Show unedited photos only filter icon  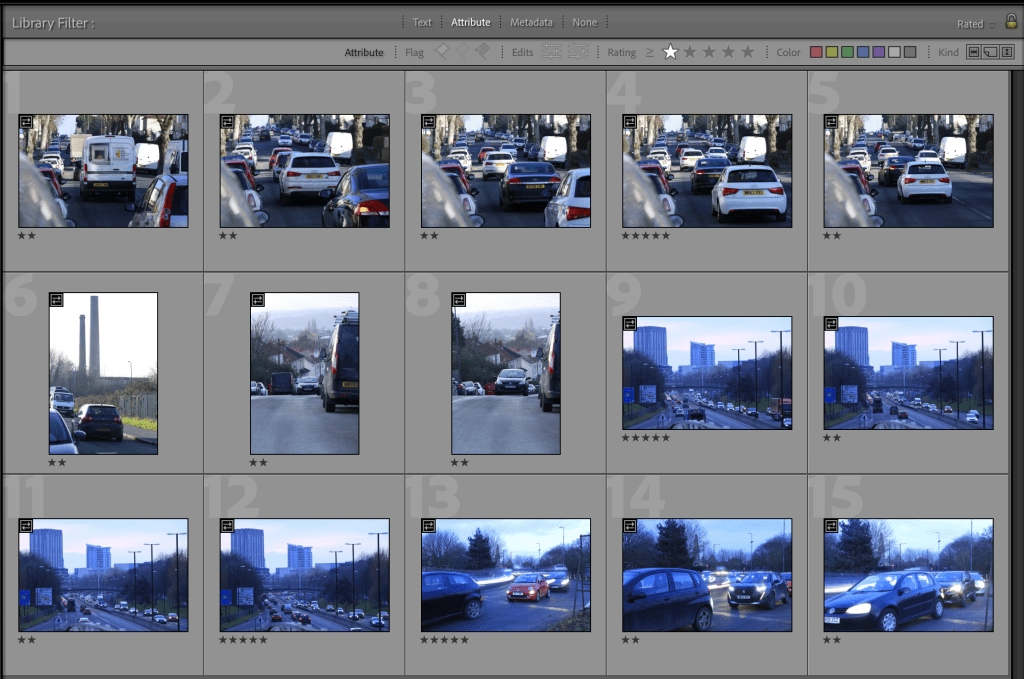point(580,52)
